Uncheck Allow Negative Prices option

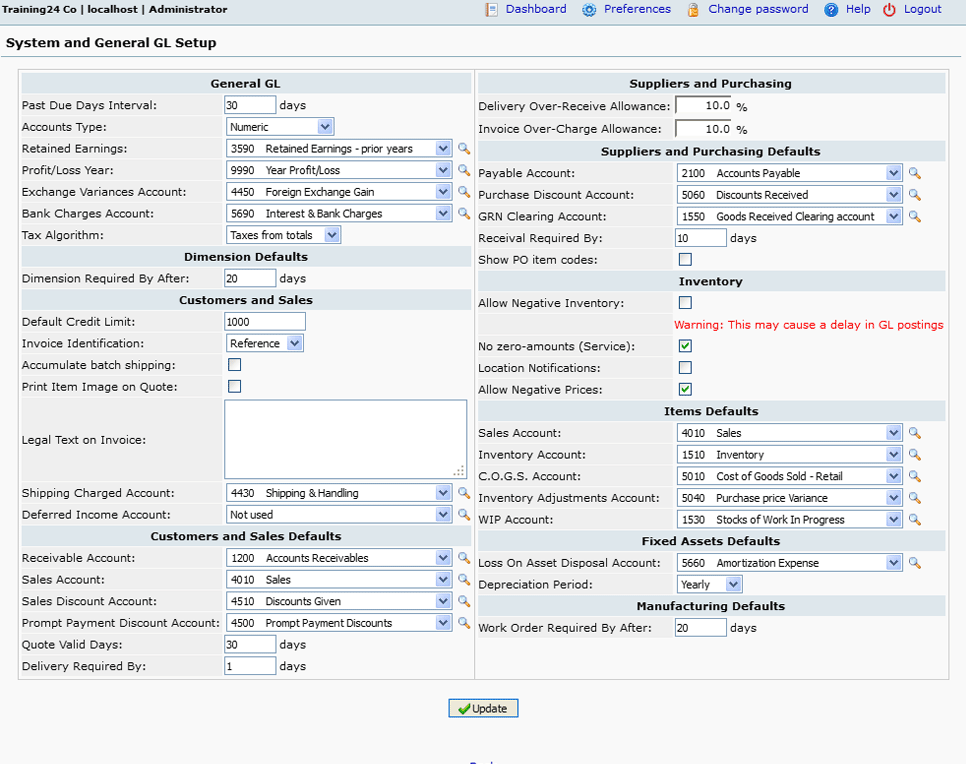click(685, 389)
